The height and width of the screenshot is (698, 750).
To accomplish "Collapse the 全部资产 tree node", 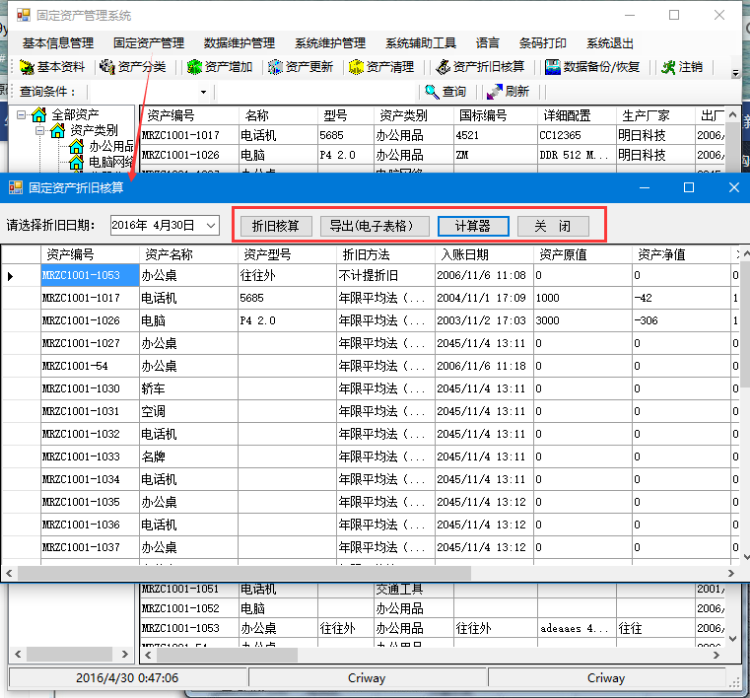I will tap(22, 115).
